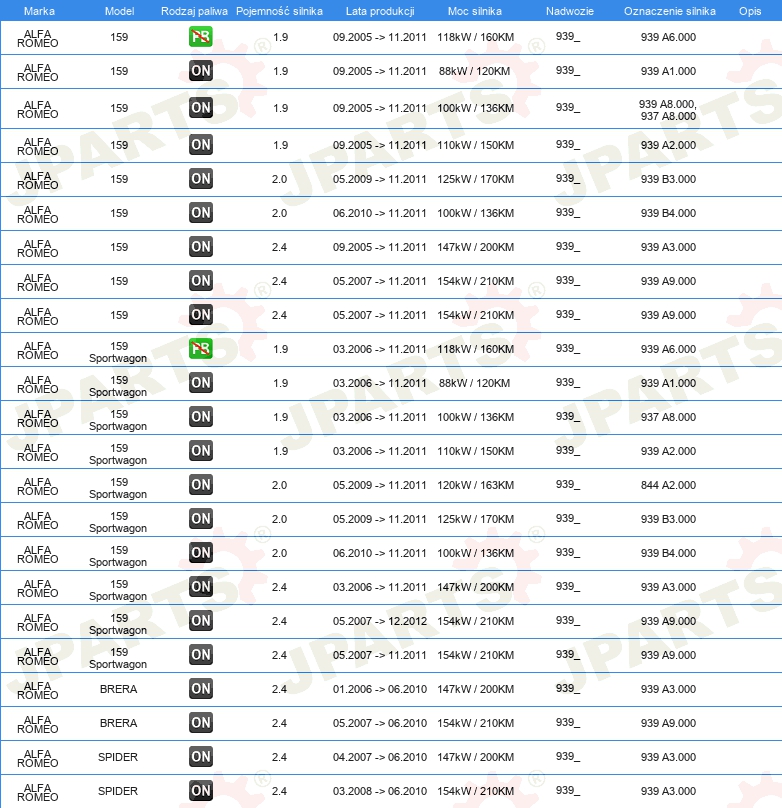Image resolution: width=782 pixels, height=808 pixels.
Task: Click ON icon in the 939 A8.000, 937 A8.000 row
Action: coord(201,108)
